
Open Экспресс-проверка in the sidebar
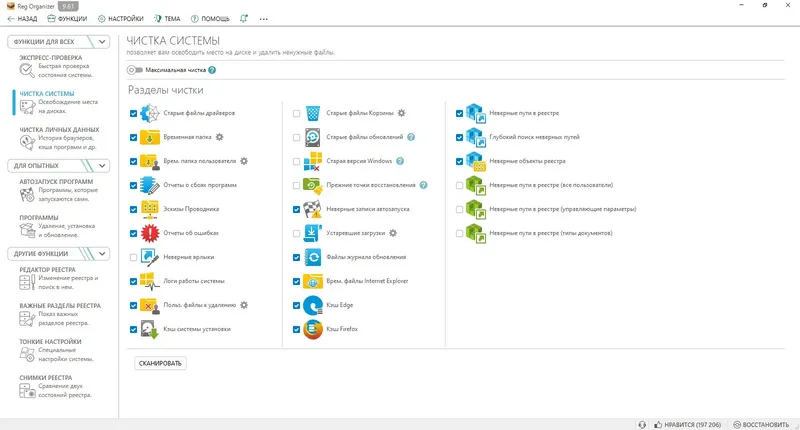[x=57, y=66]
